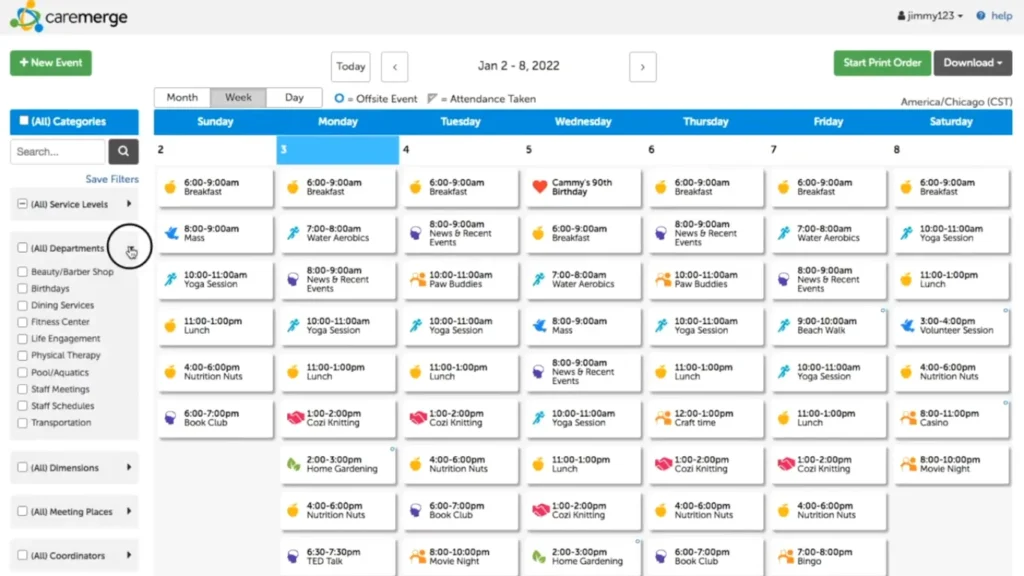Click Monday Cozi Knitting handshake icon

(x=295, y=418)
